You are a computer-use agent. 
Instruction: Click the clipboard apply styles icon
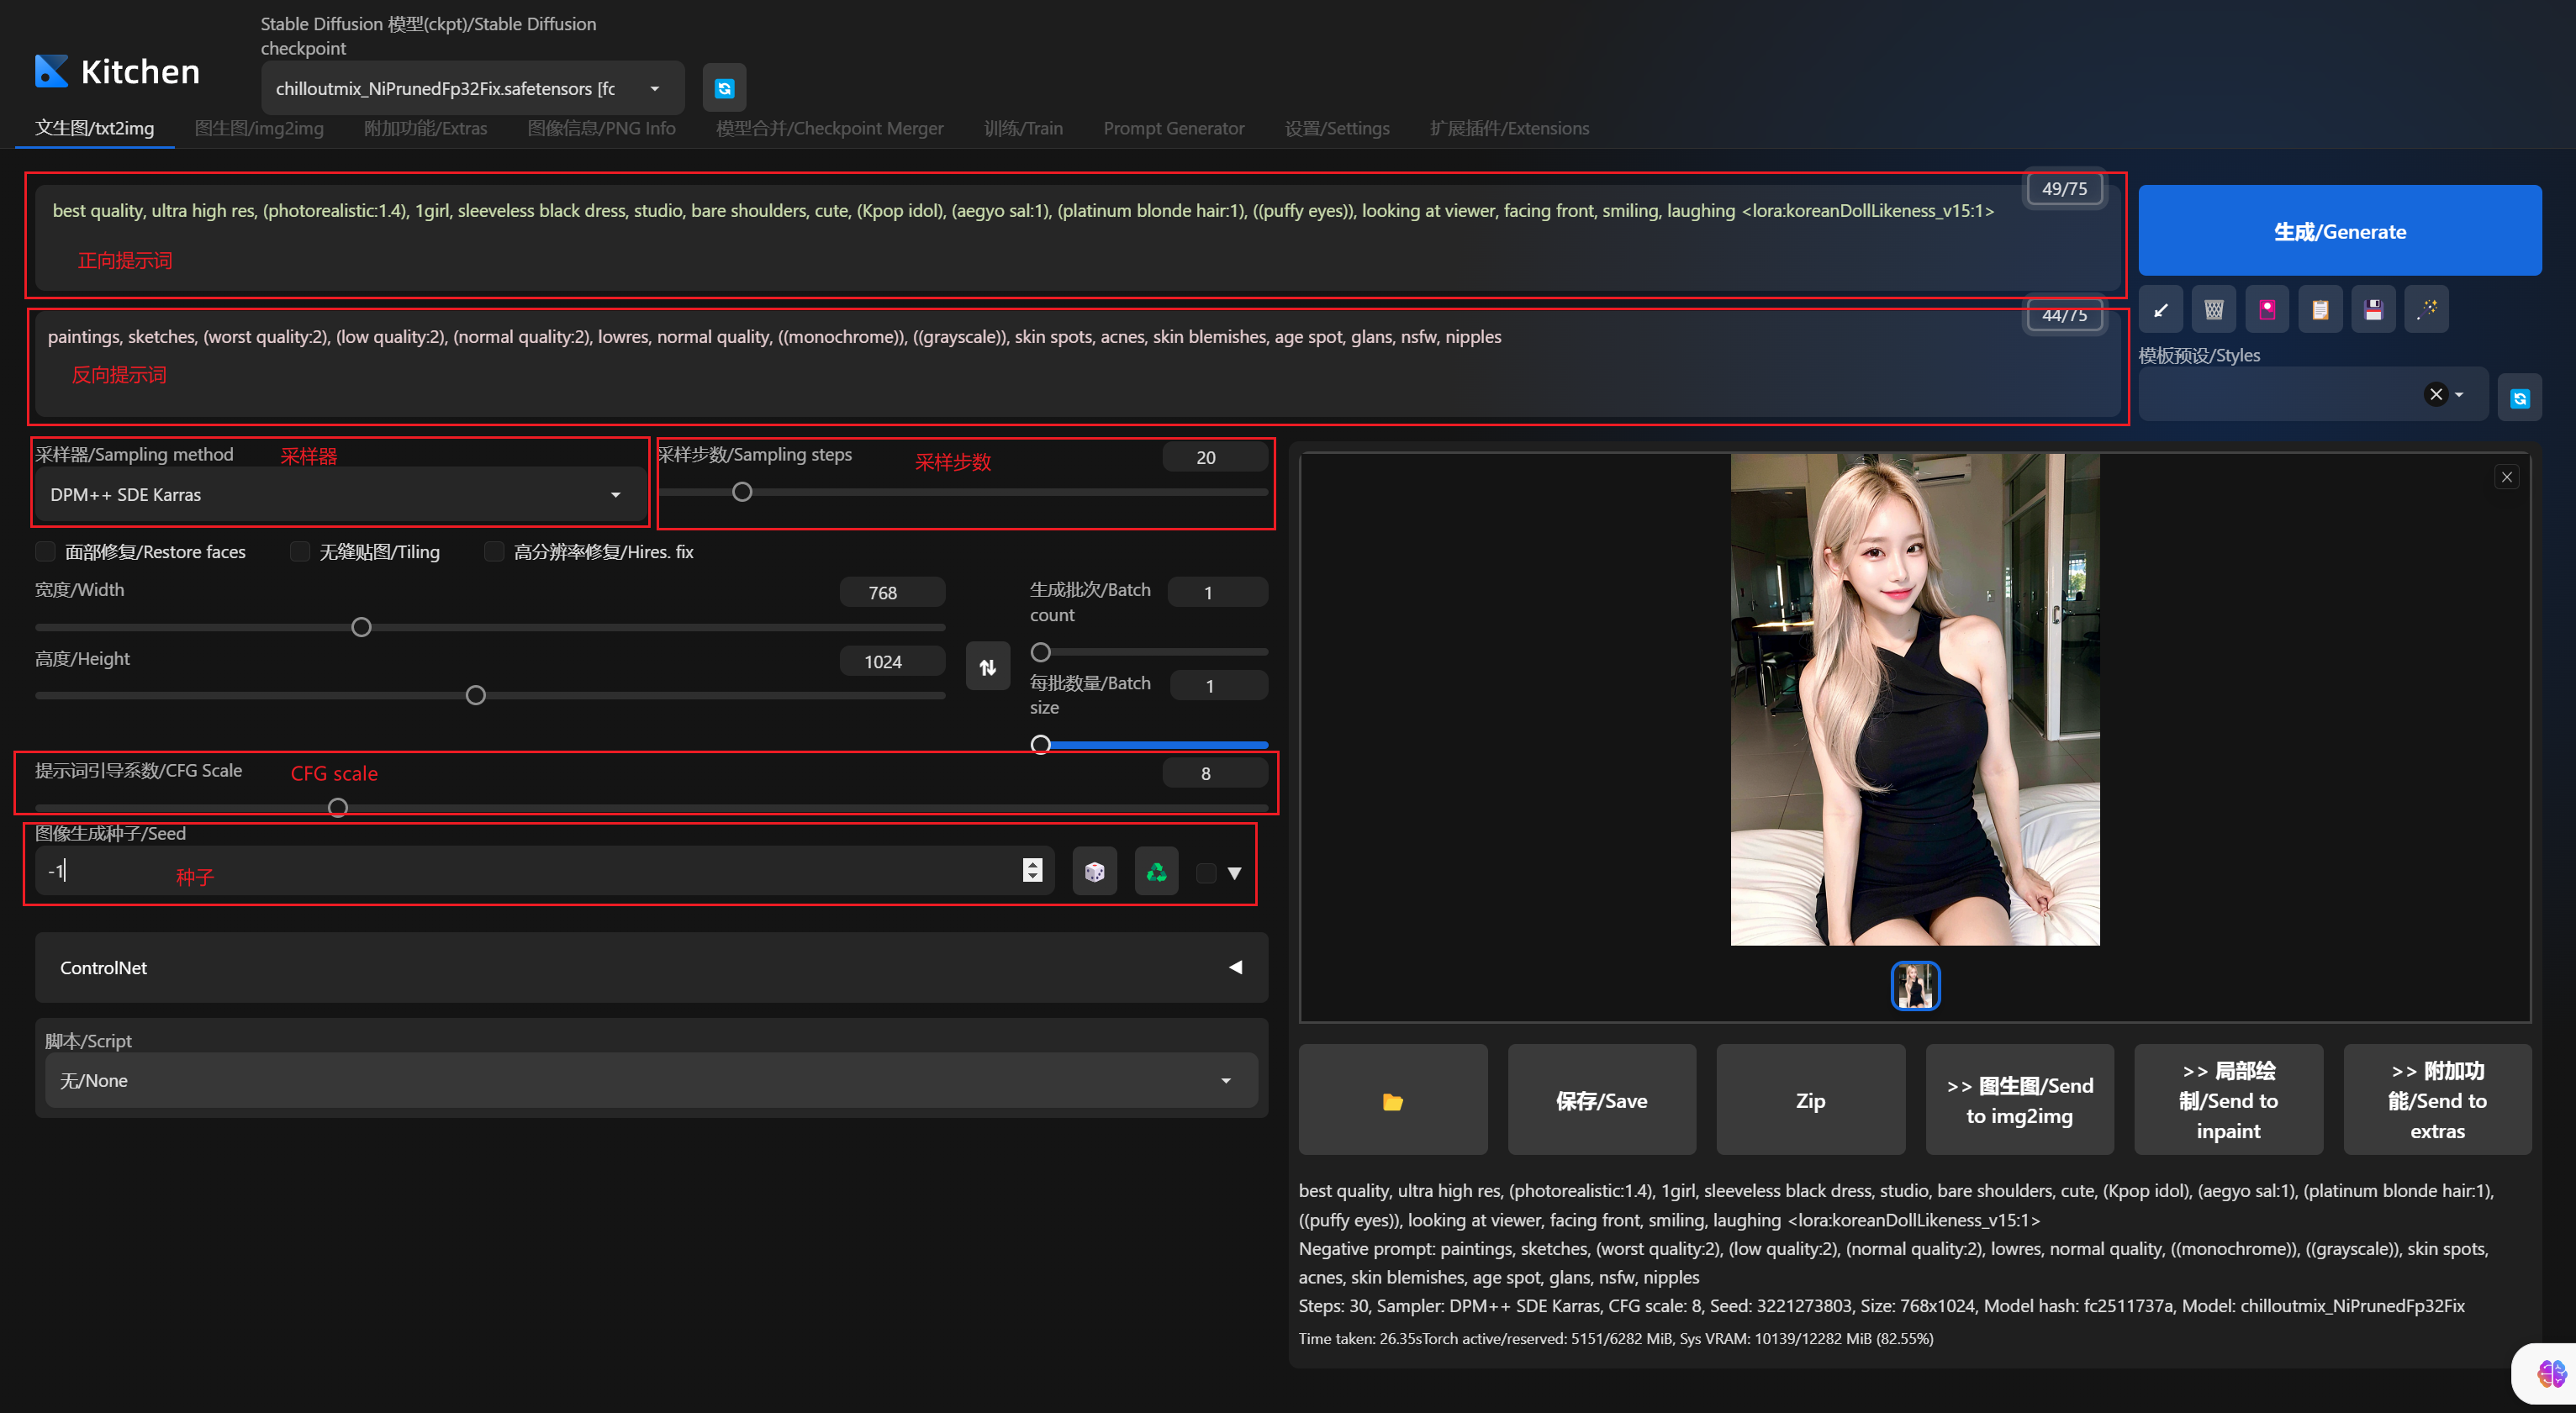tap(2320, 310)
